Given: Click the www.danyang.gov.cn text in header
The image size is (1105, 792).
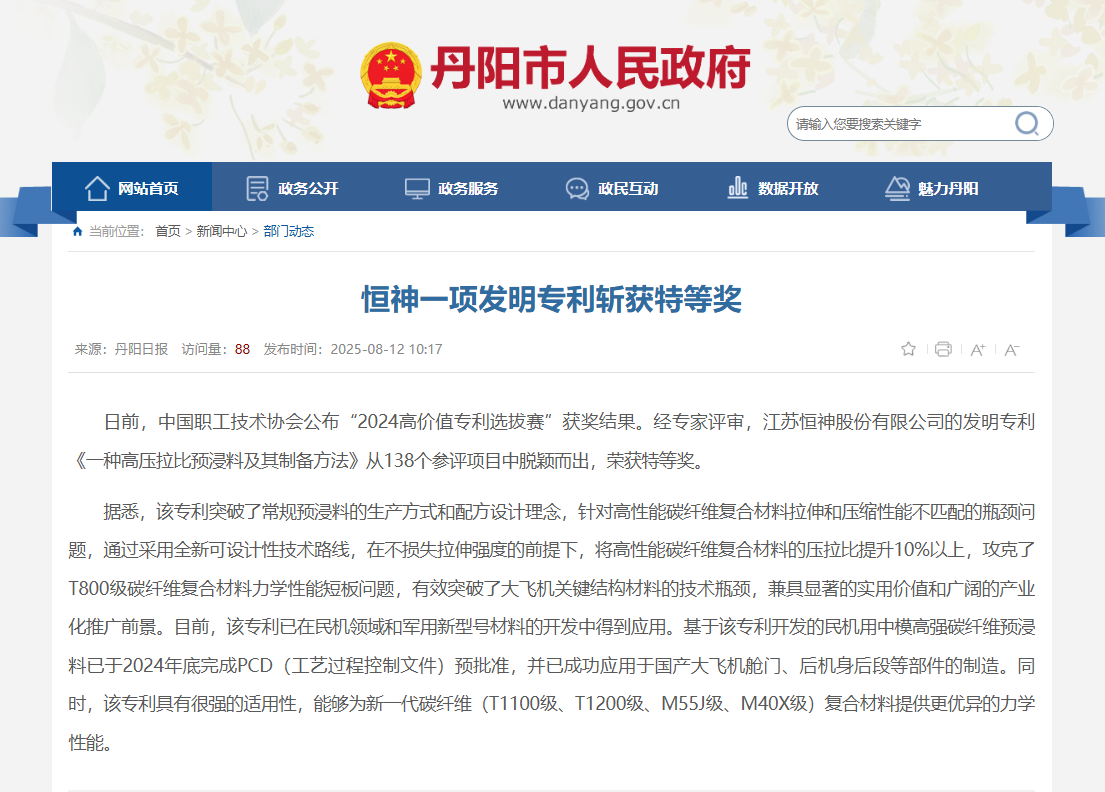Looking at the screenshot, I should [591, 103].
